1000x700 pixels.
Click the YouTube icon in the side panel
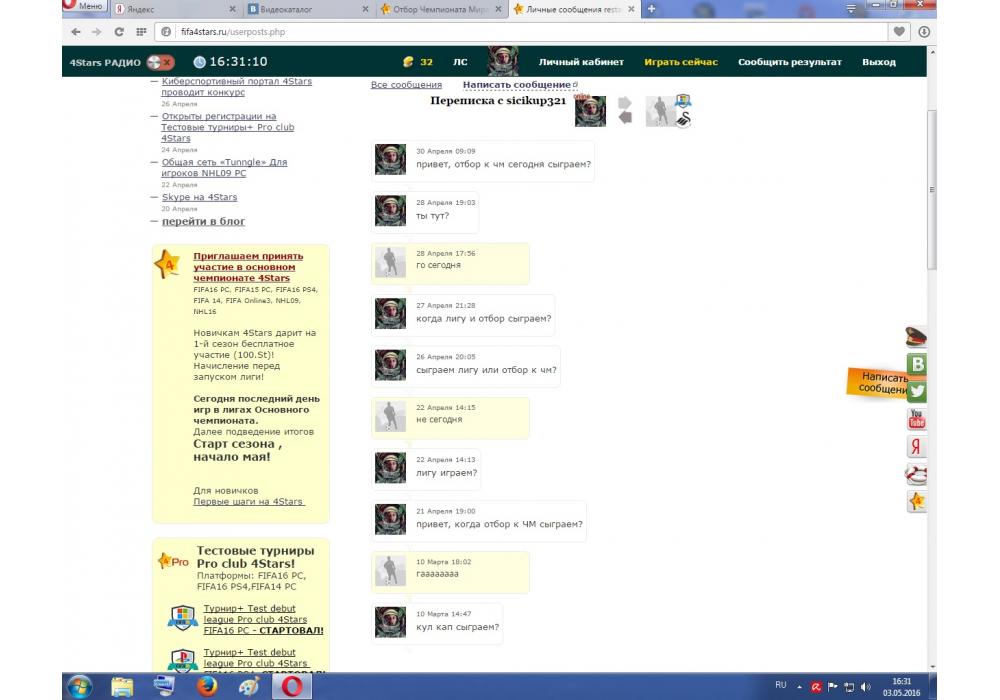pyautogui.click(x=916, y=419)
